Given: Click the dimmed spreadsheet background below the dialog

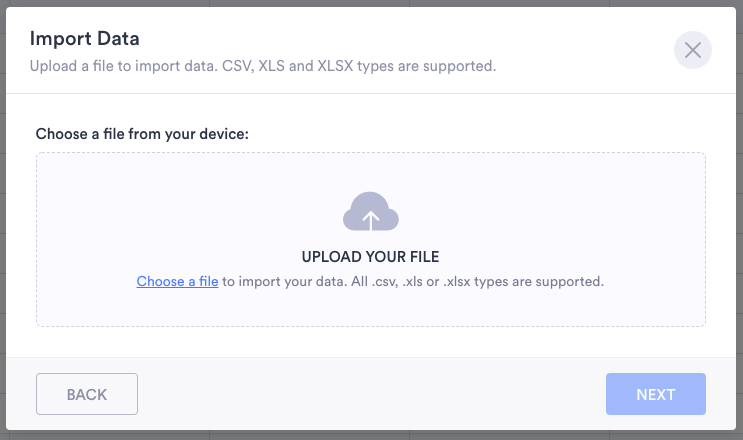Looking at the screenshot, I should click(x=371, y=435).
